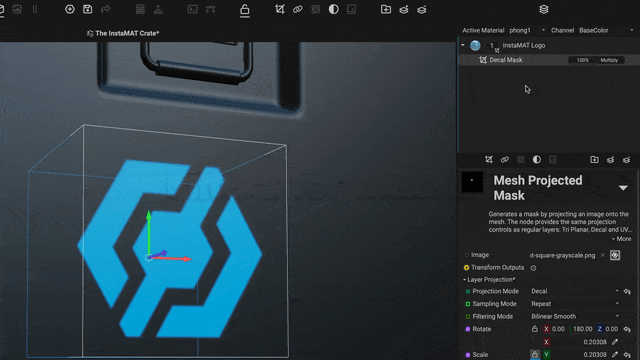Open the Decal Mask Multiply blend dropdown

610,60
